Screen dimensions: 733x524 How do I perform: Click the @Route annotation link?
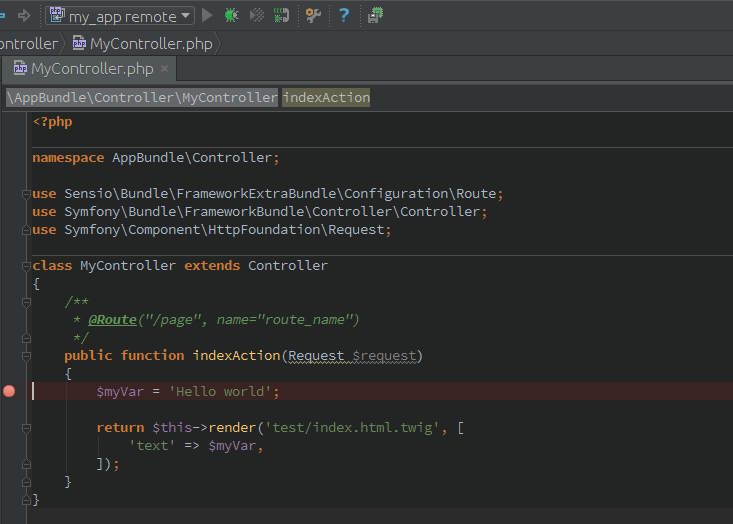[x=112, y=320]
